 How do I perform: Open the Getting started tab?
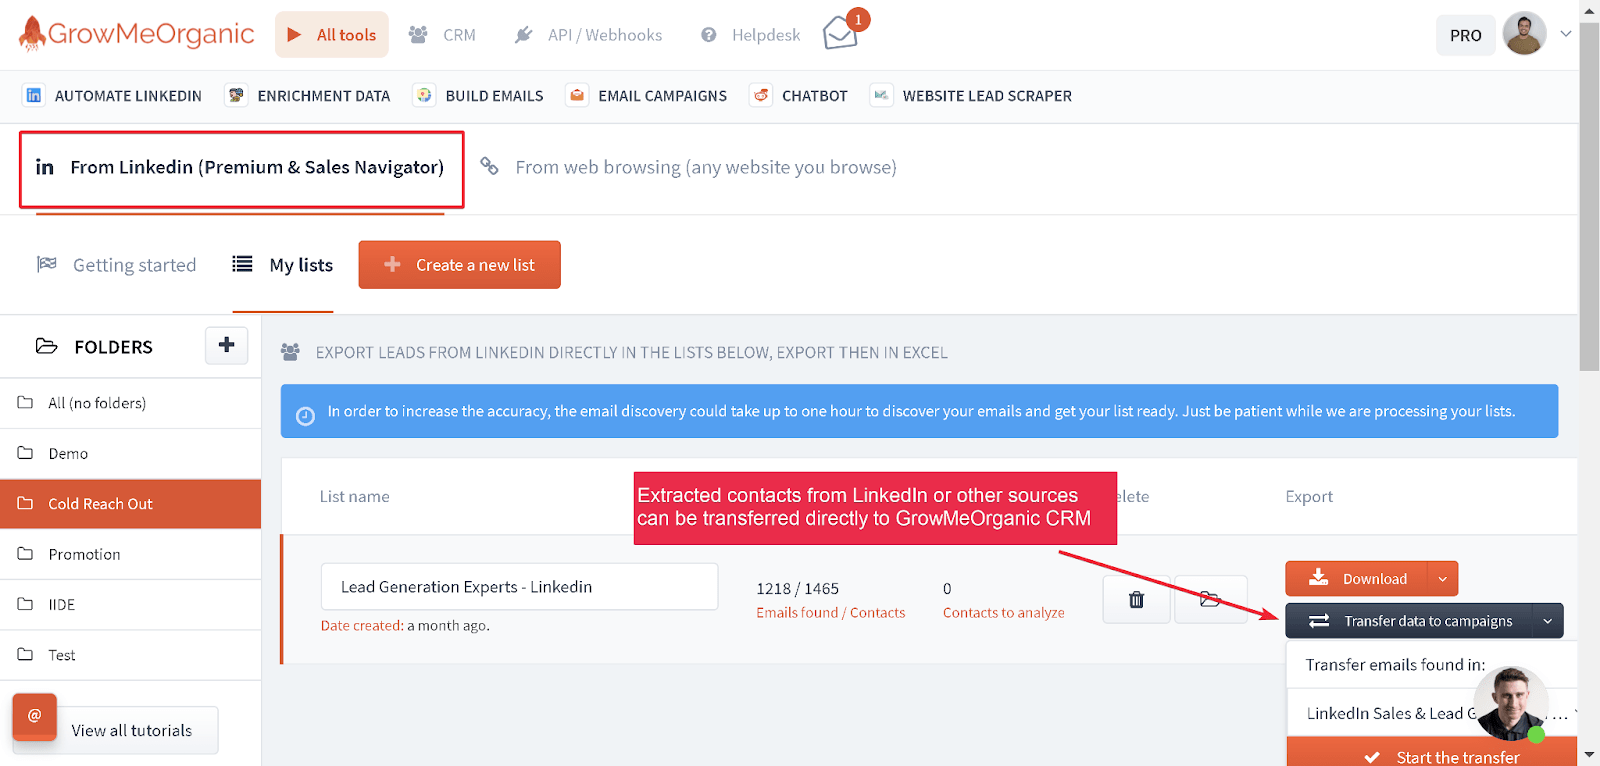[117, 265]
